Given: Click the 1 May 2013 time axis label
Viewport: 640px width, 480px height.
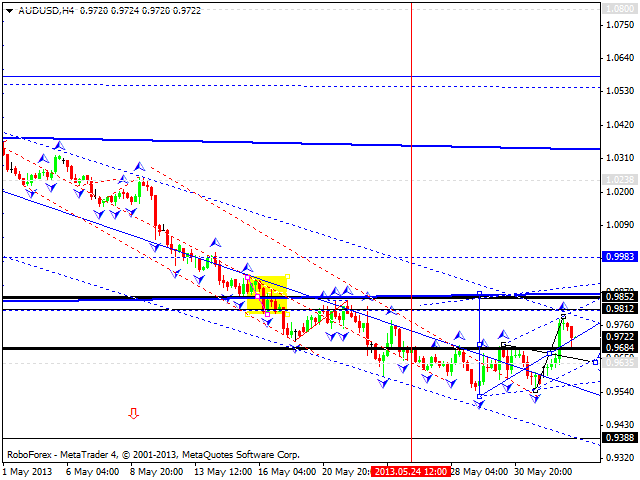Looking at the screenshot, I should click(x=28, y=472).
